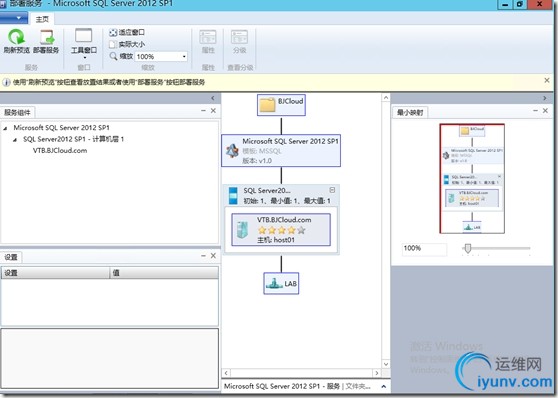Open the 缩放 100% zoom combo box

click(162, 56)
